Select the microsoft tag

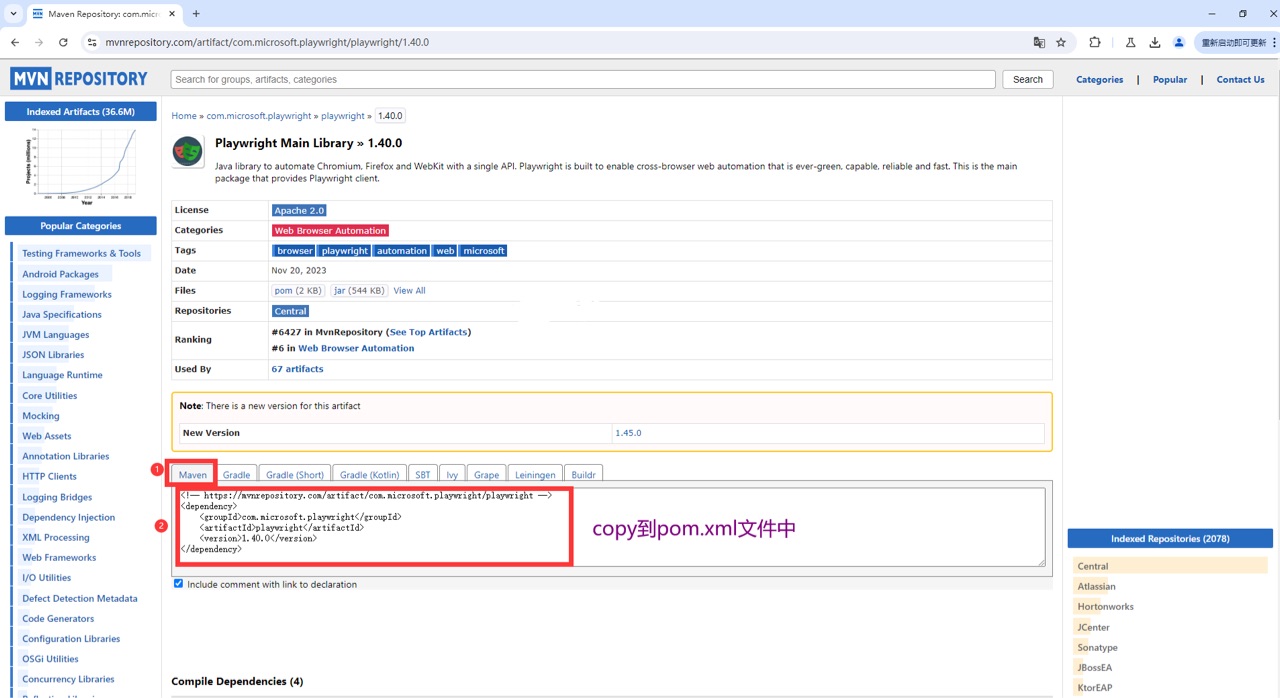pyautogui.click(x=483, y=251)
